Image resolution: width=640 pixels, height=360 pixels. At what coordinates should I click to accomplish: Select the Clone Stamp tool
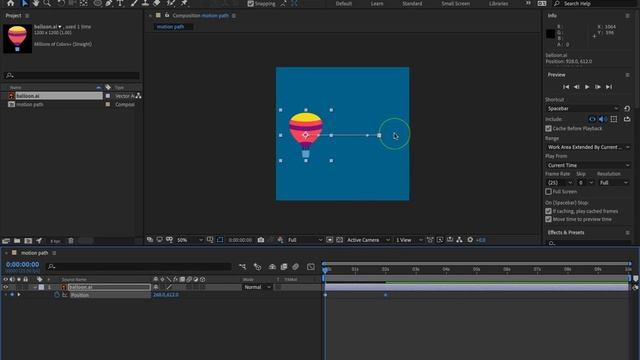(145, 3)
